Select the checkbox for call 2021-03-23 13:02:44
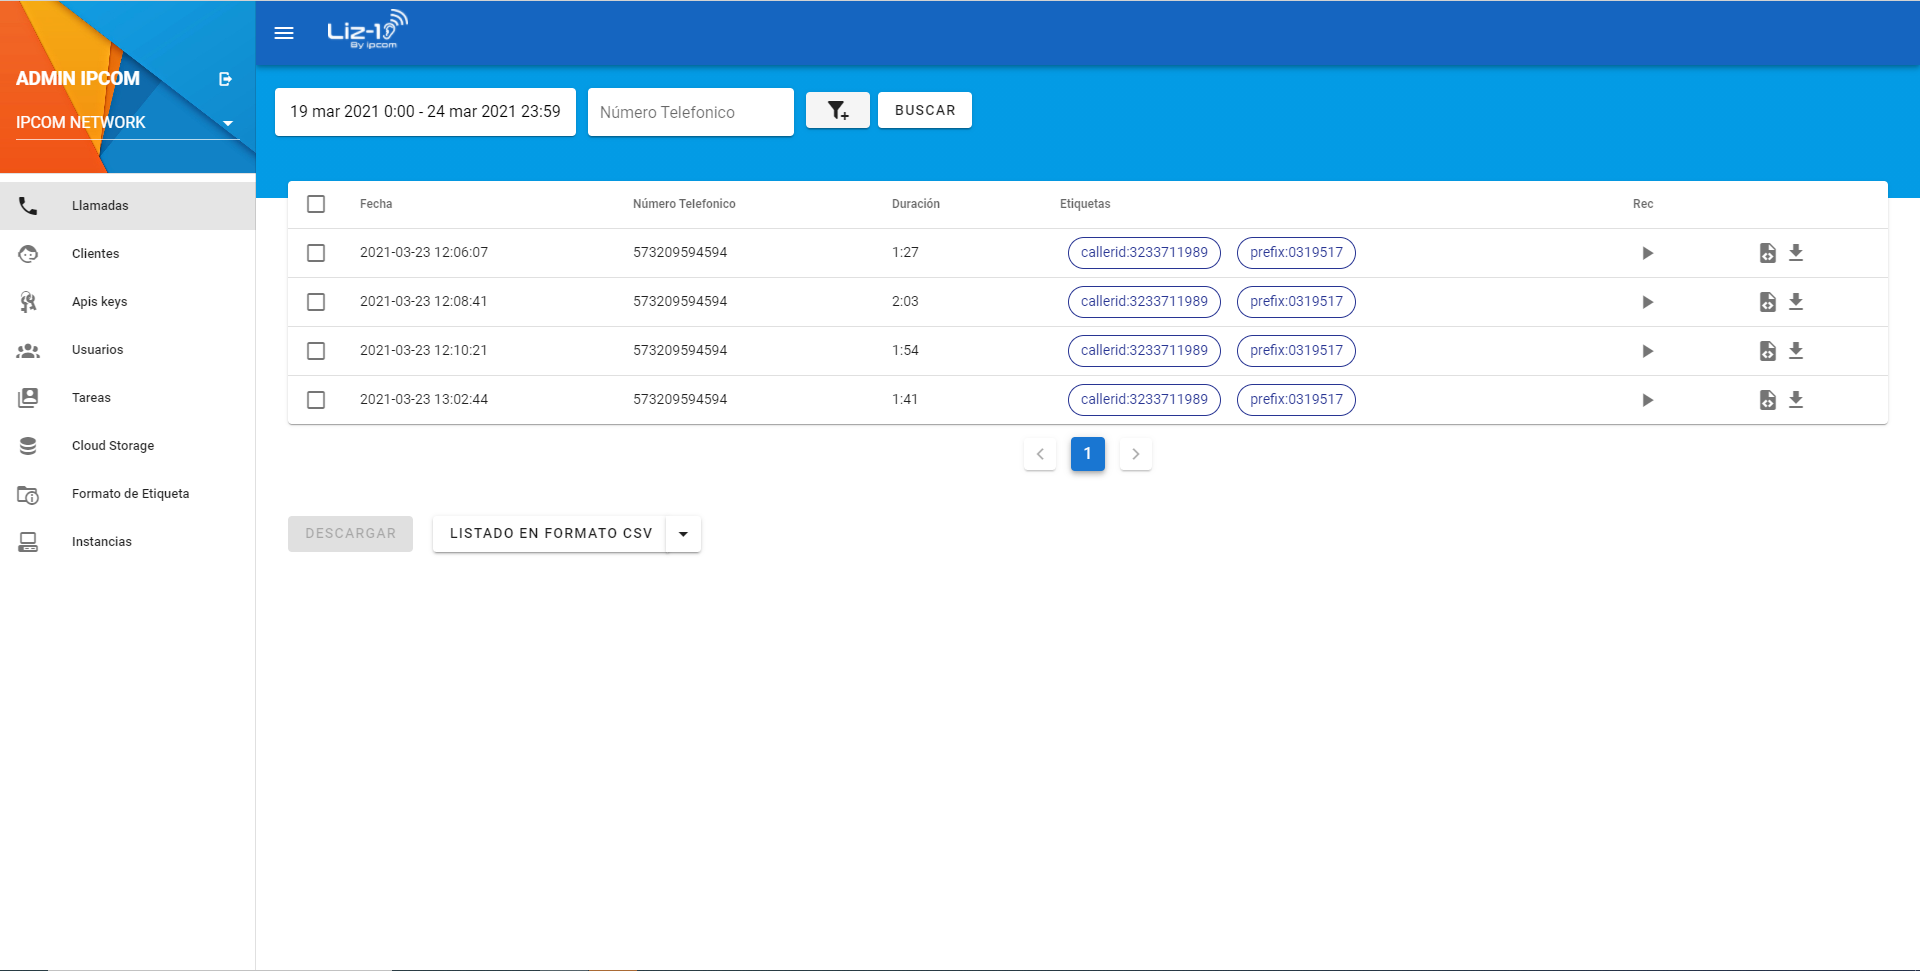The height and width of the screenshot is (971, 1920). coord(316,400)
